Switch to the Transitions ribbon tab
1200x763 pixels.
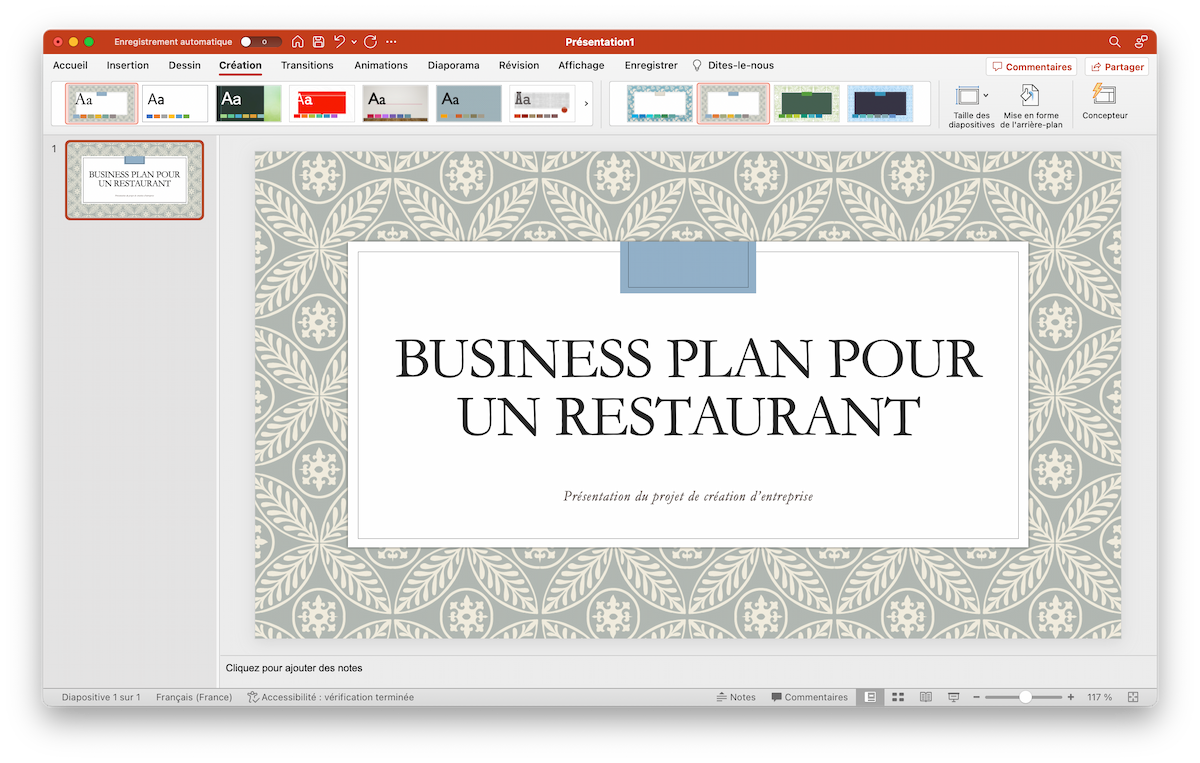point(307,65)
